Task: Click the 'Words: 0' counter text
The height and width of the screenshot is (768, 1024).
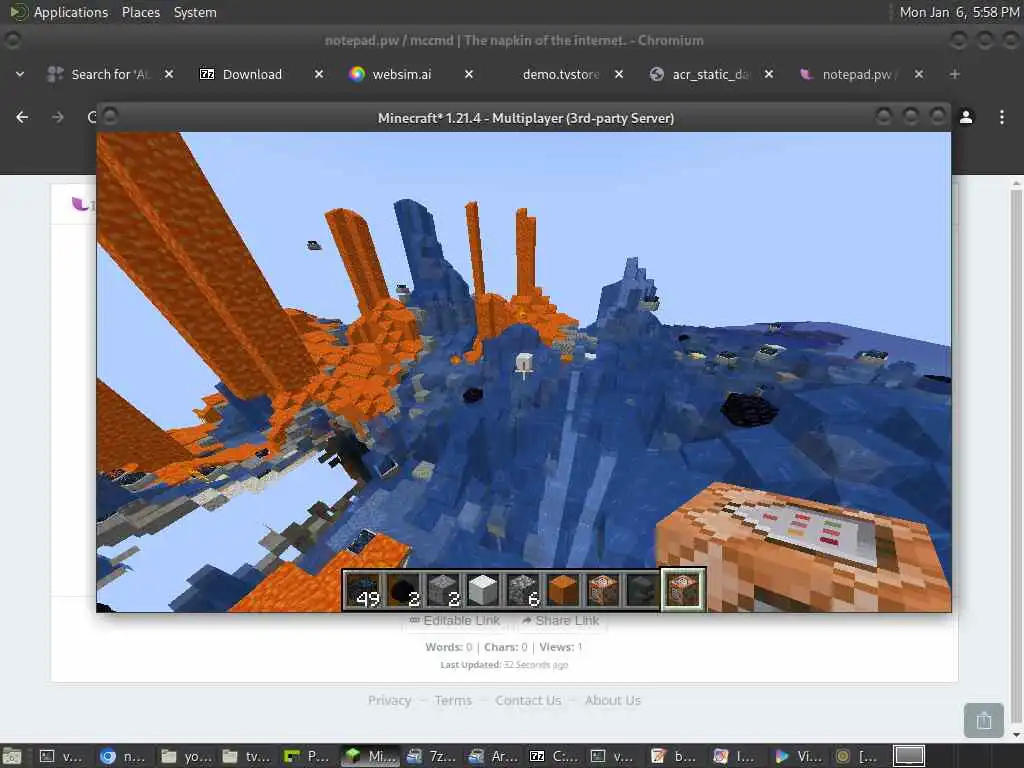Action: point(449,647)
